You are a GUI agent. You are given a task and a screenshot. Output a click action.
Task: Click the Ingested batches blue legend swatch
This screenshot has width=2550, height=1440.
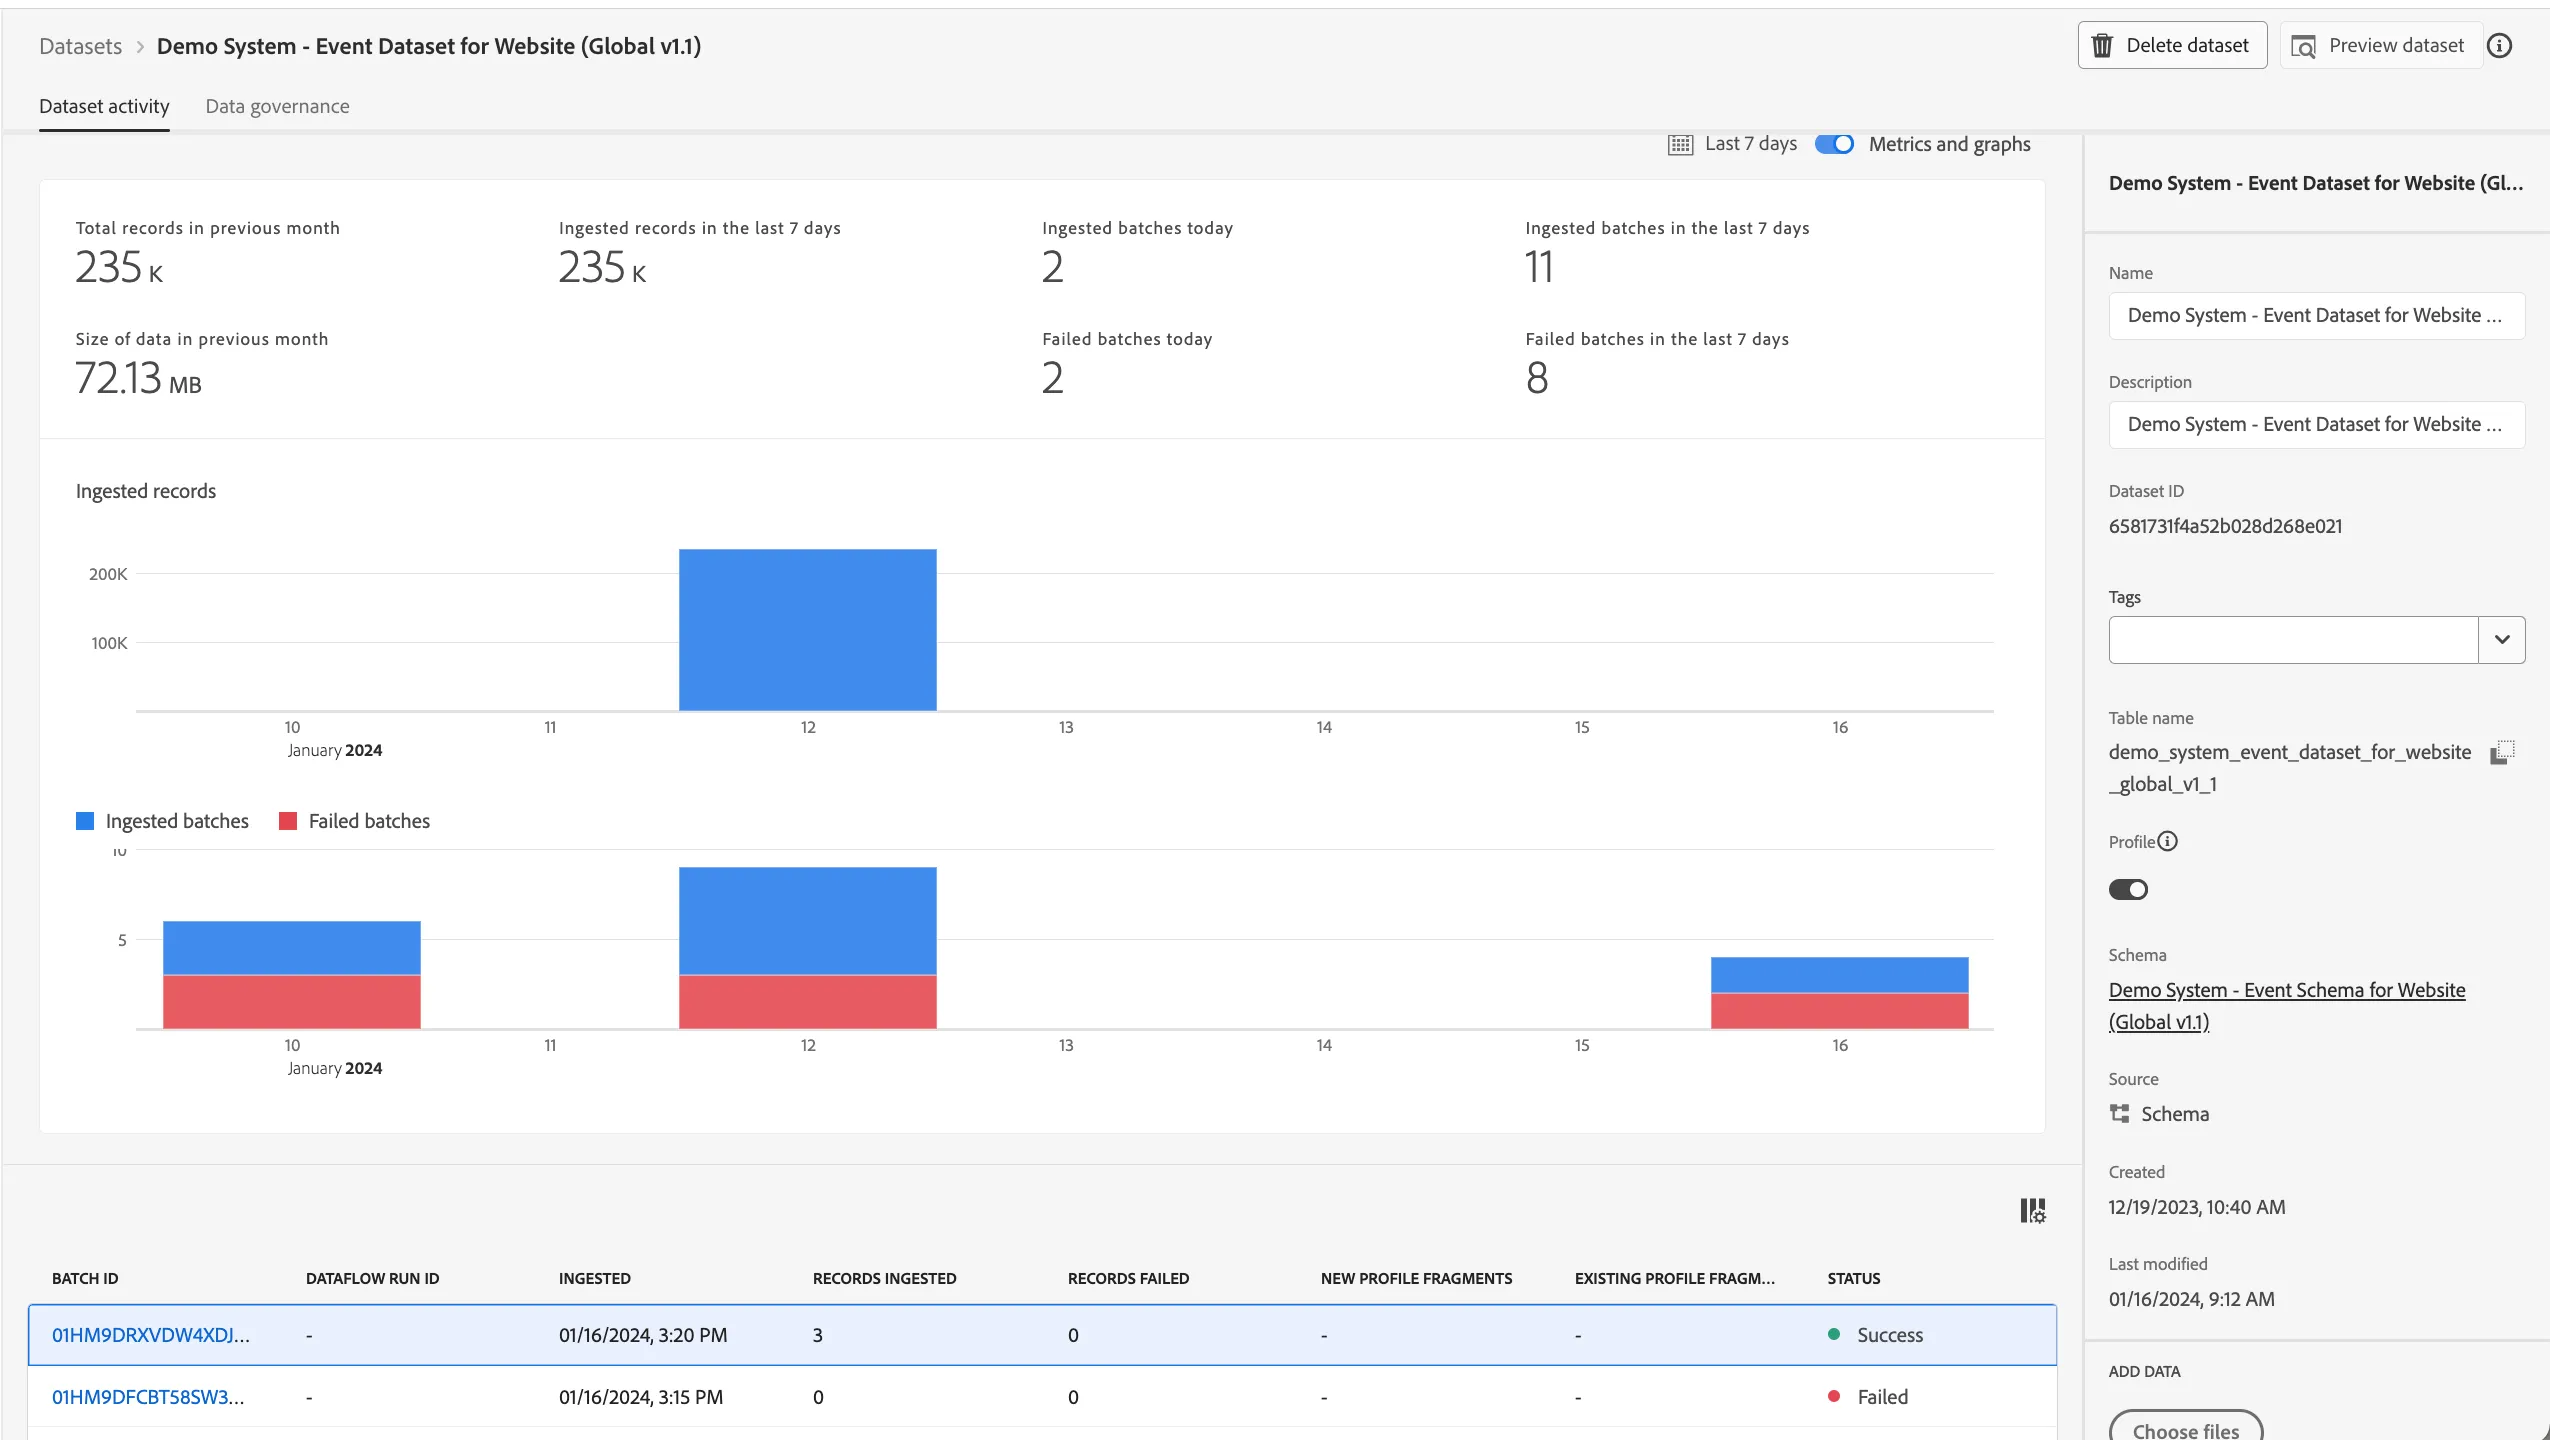point(85,821)
